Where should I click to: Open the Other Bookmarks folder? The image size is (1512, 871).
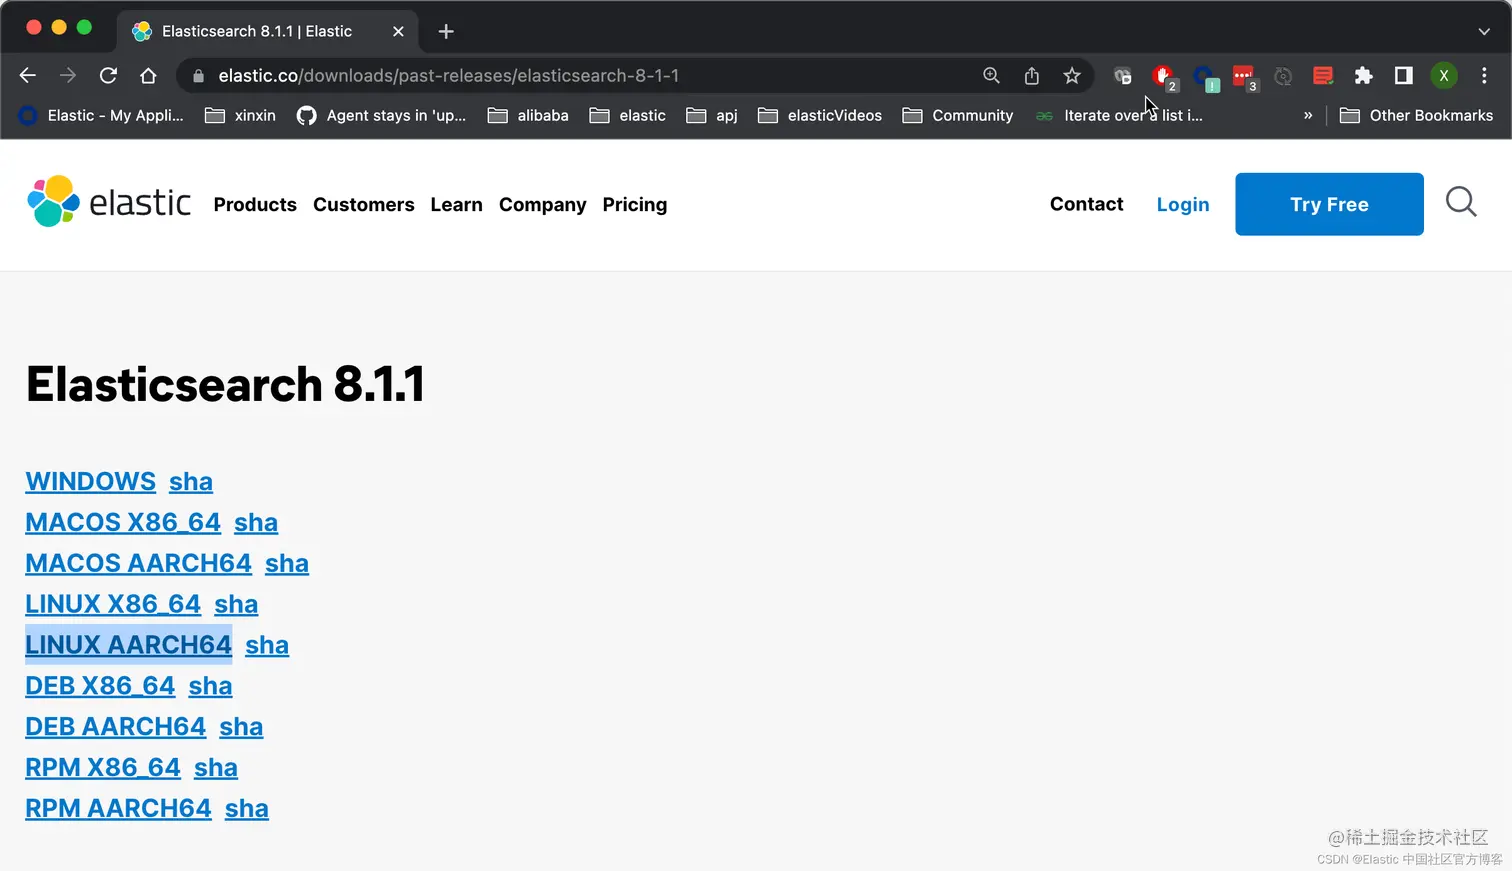tap(1416, 116)
